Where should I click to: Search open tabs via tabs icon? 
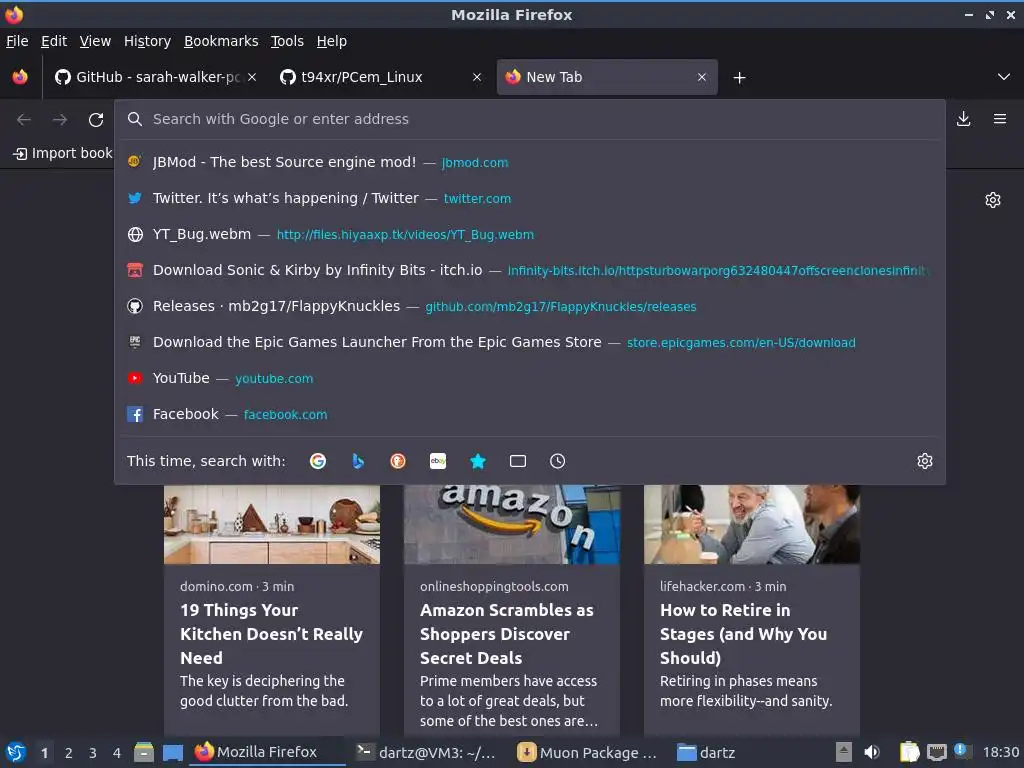(x=518, y=461)
